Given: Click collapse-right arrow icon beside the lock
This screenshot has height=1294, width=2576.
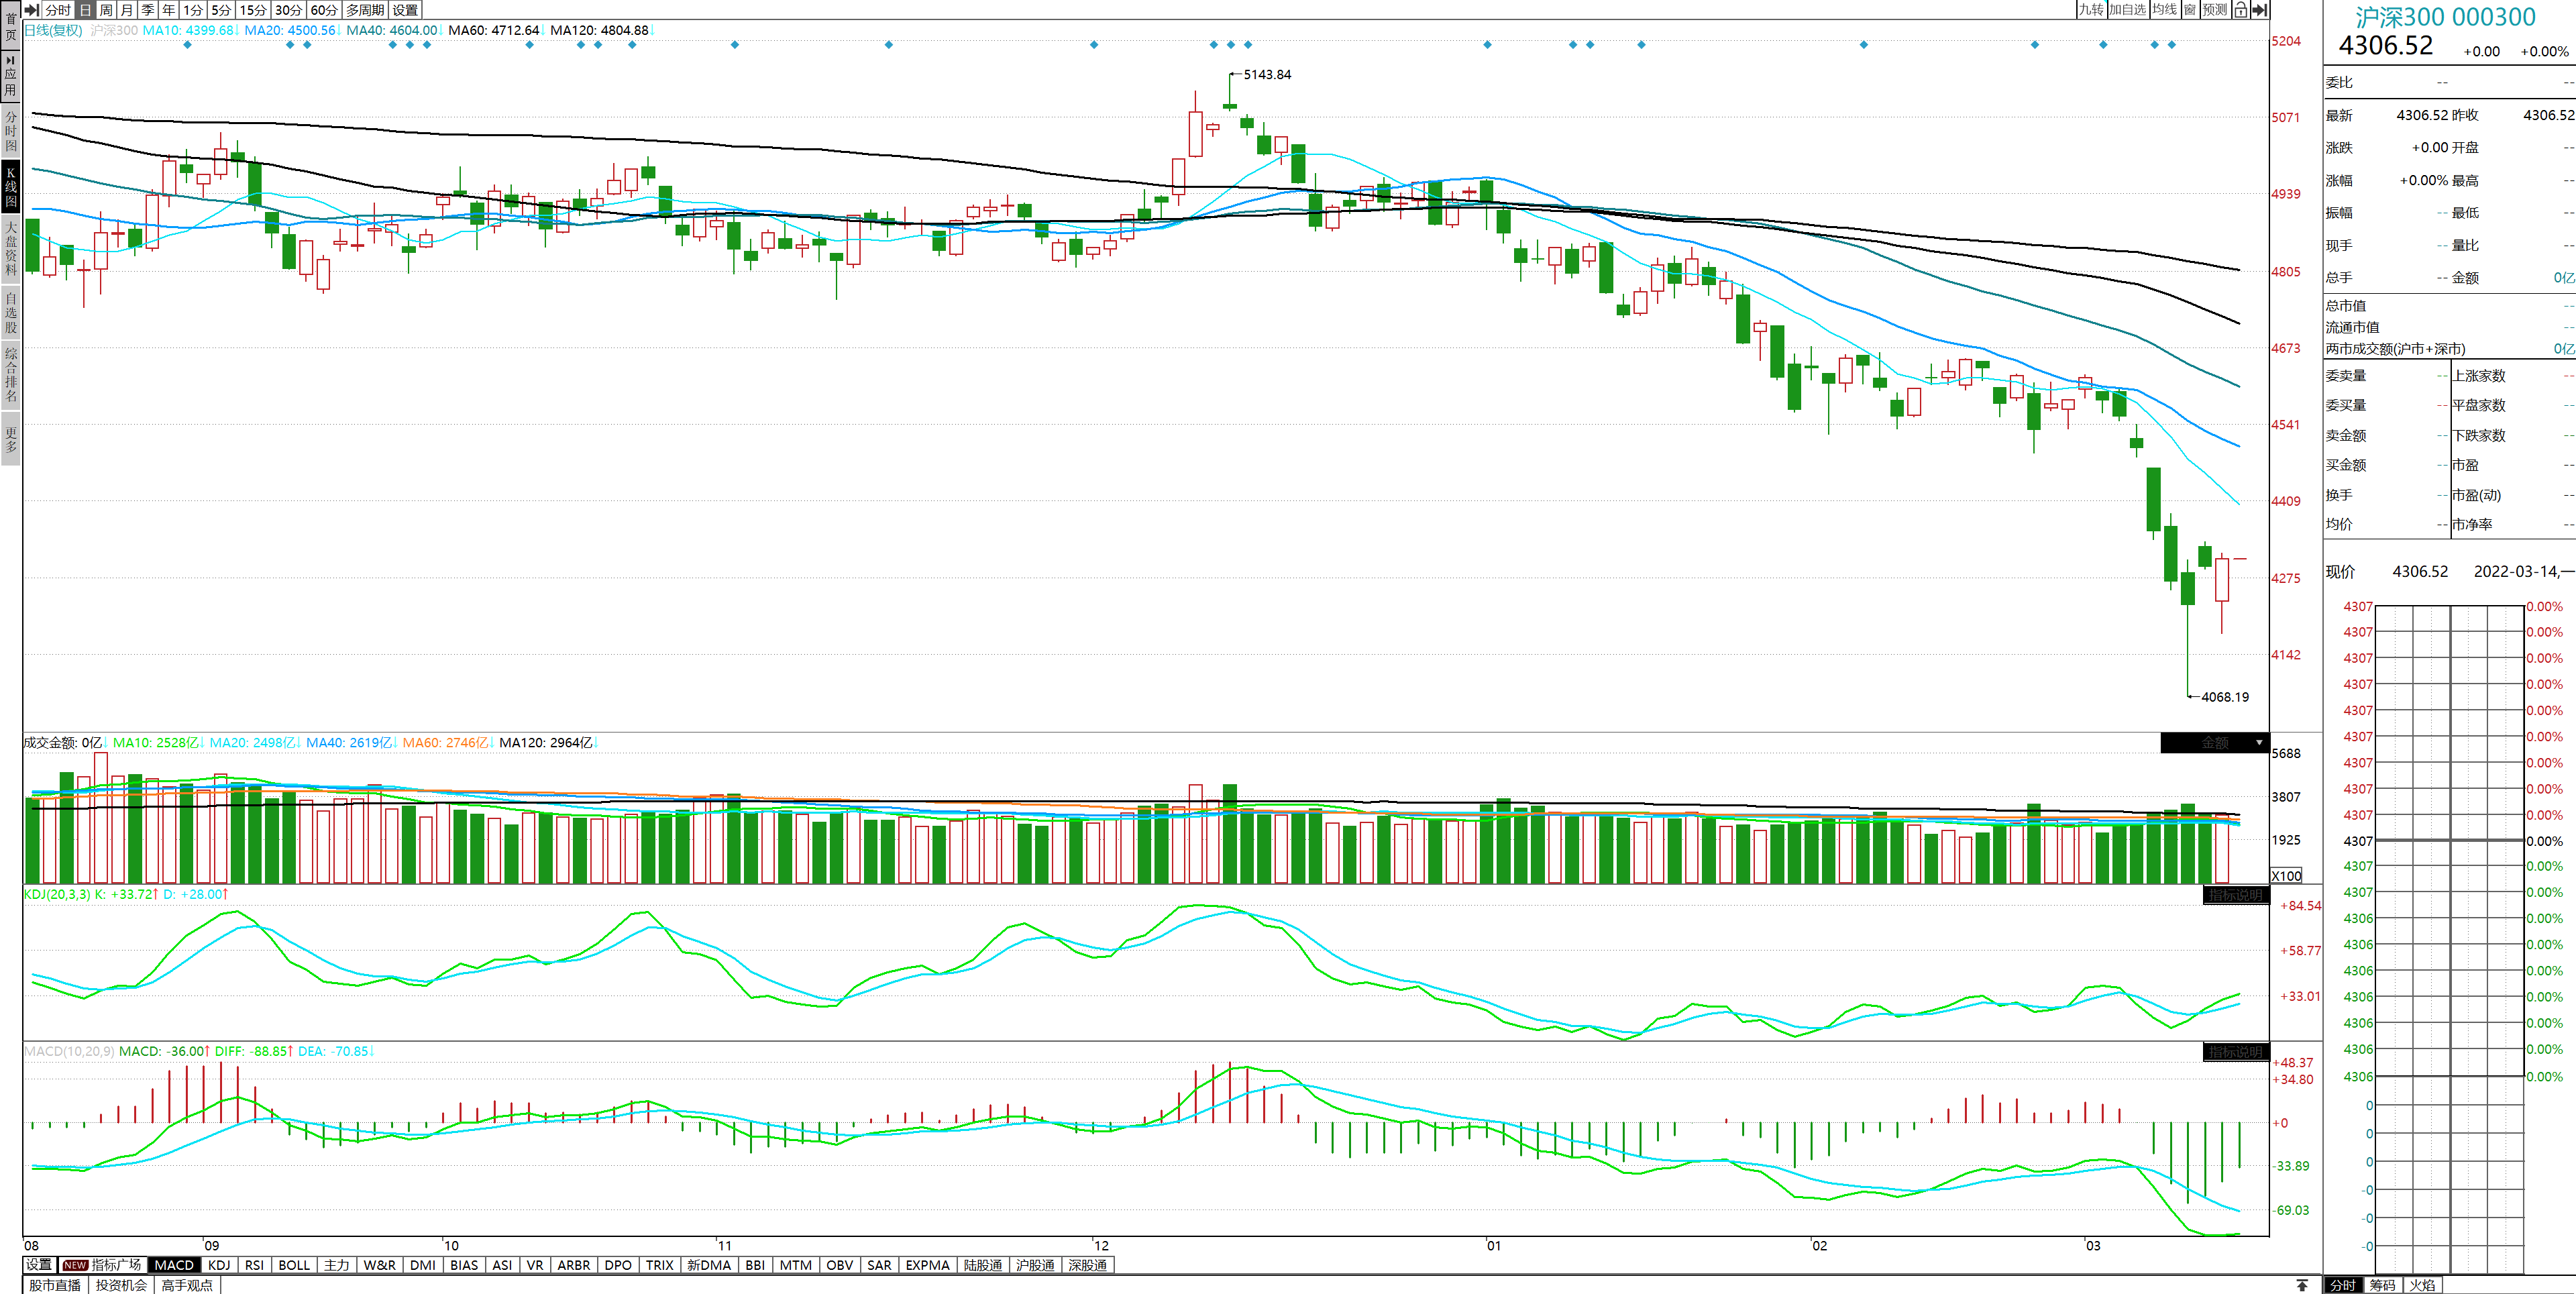Looking at the screenshot, I should pyautogui.click(x=2259, y=10).
